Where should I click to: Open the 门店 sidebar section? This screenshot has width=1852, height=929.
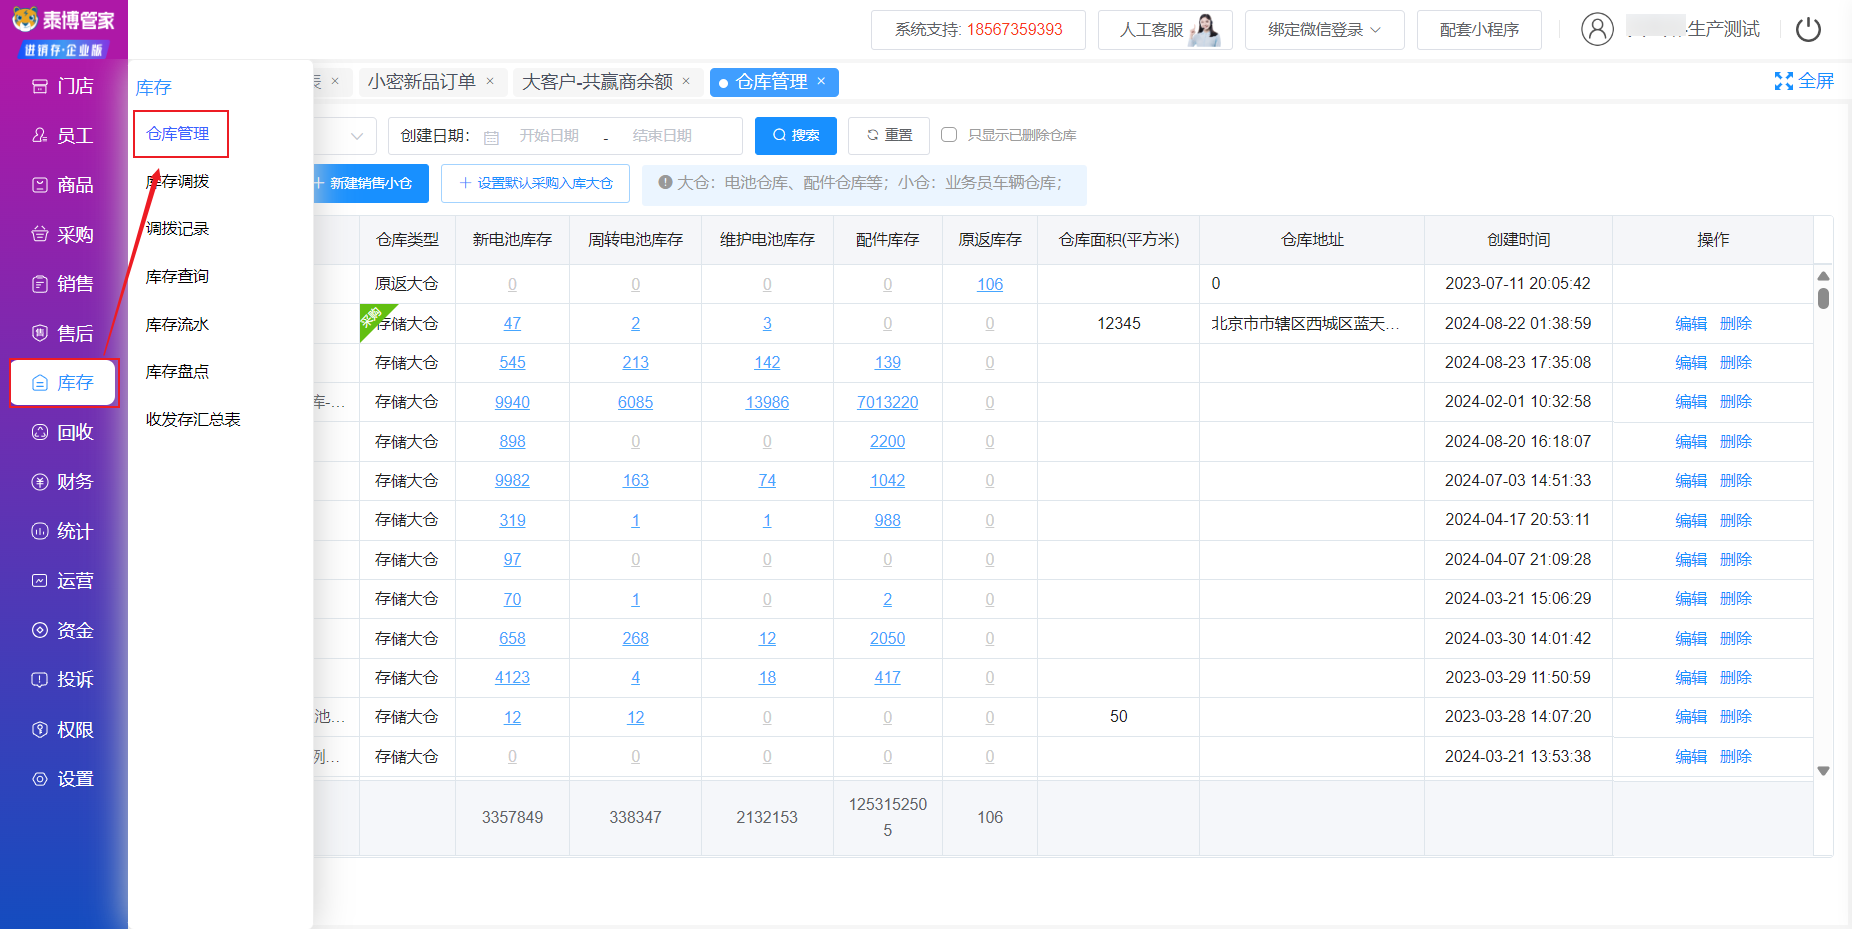(63, 86)
